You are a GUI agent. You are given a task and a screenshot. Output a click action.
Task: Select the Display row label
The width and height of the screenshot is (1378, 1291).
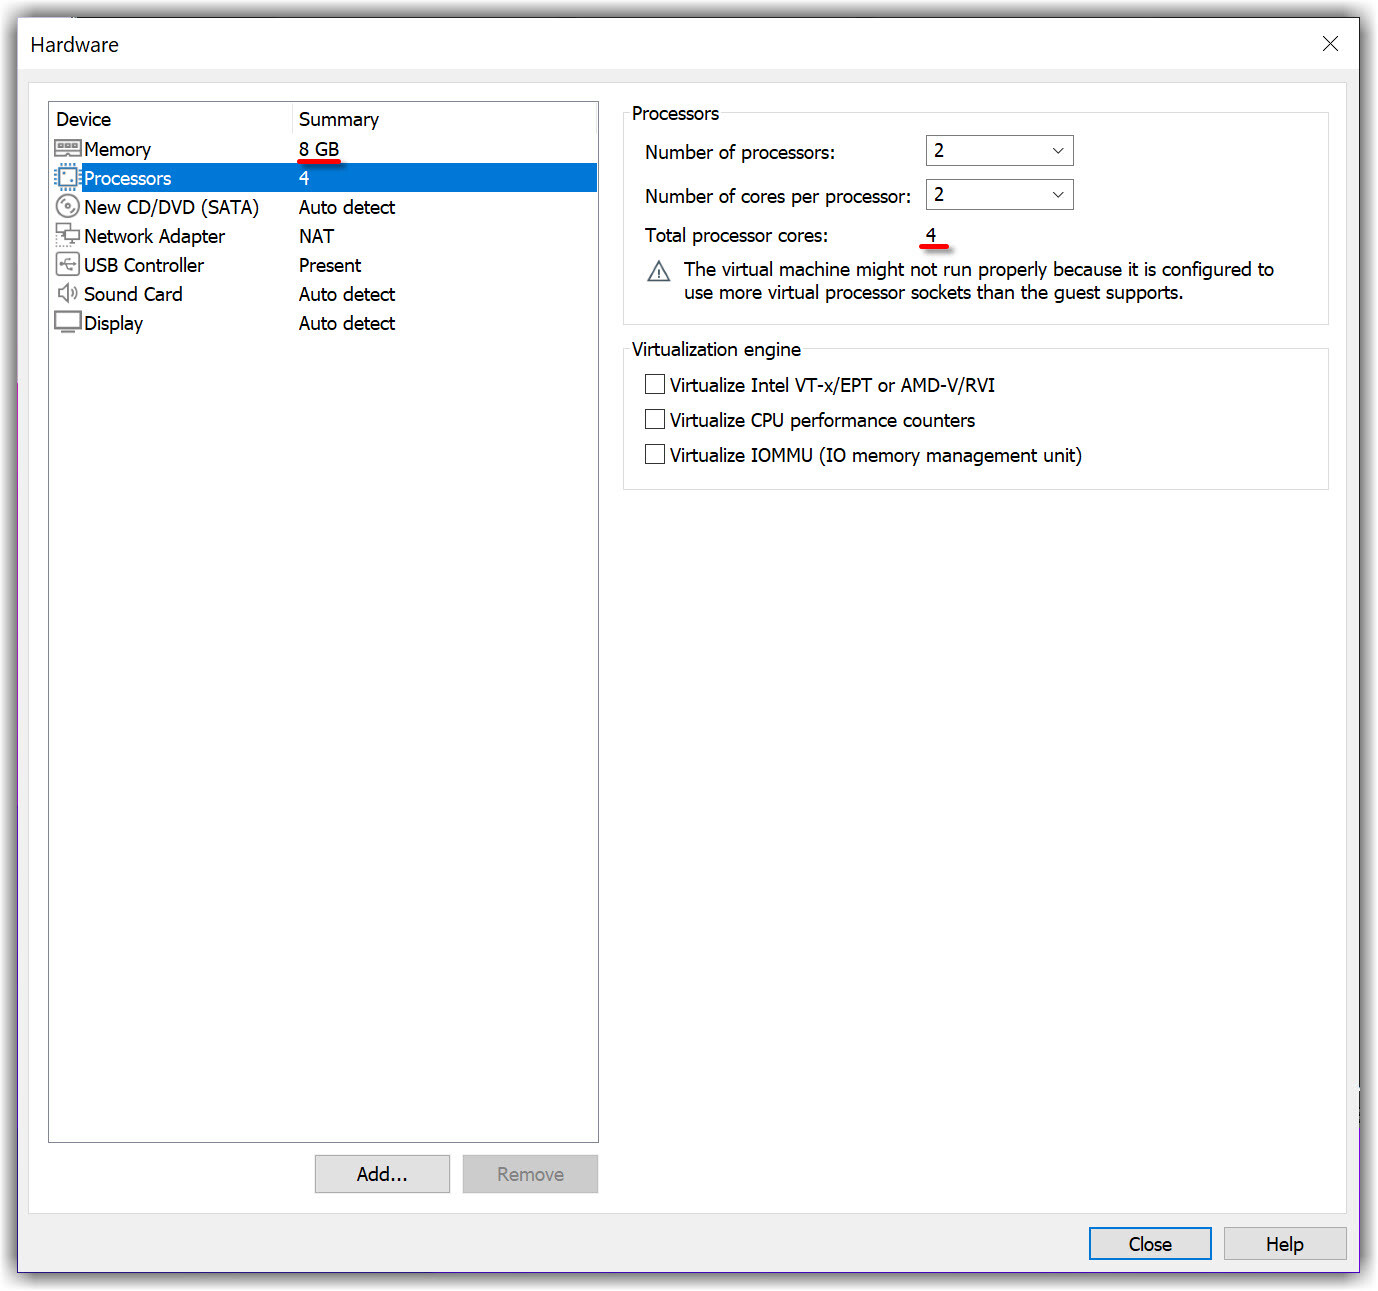[113, 324]
